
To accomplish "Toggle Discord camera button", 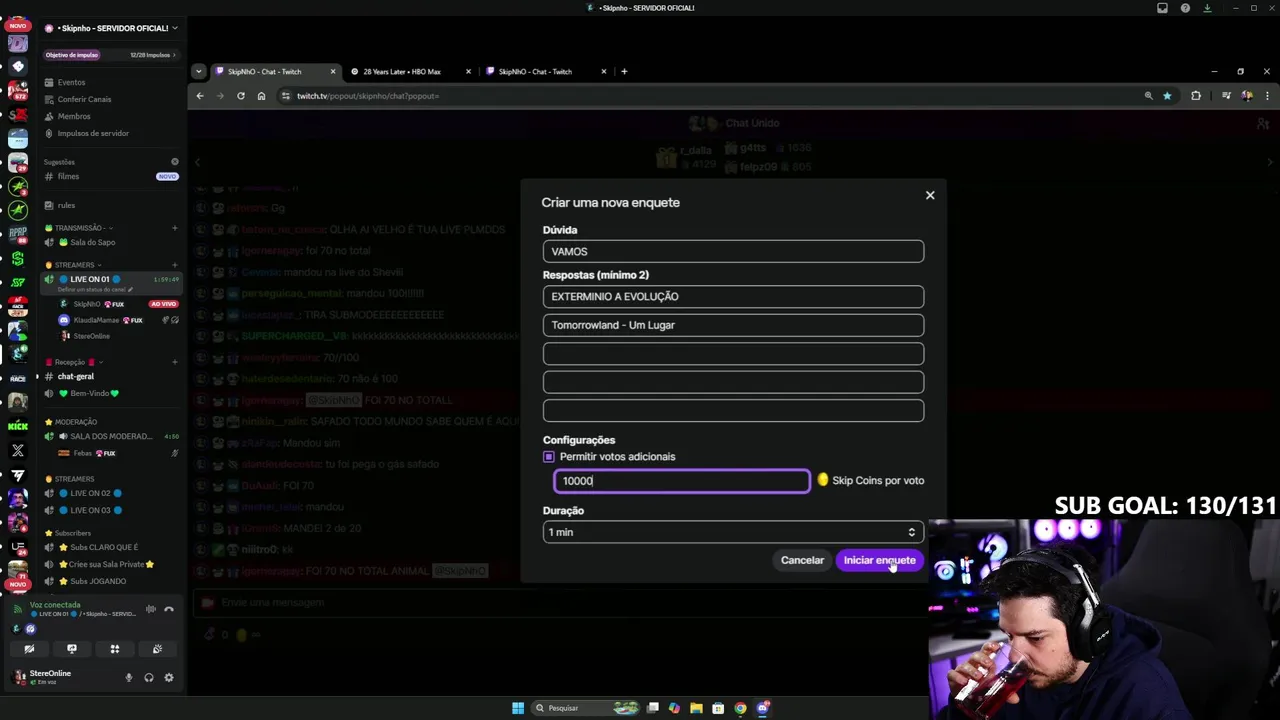I will pos(29,649).
